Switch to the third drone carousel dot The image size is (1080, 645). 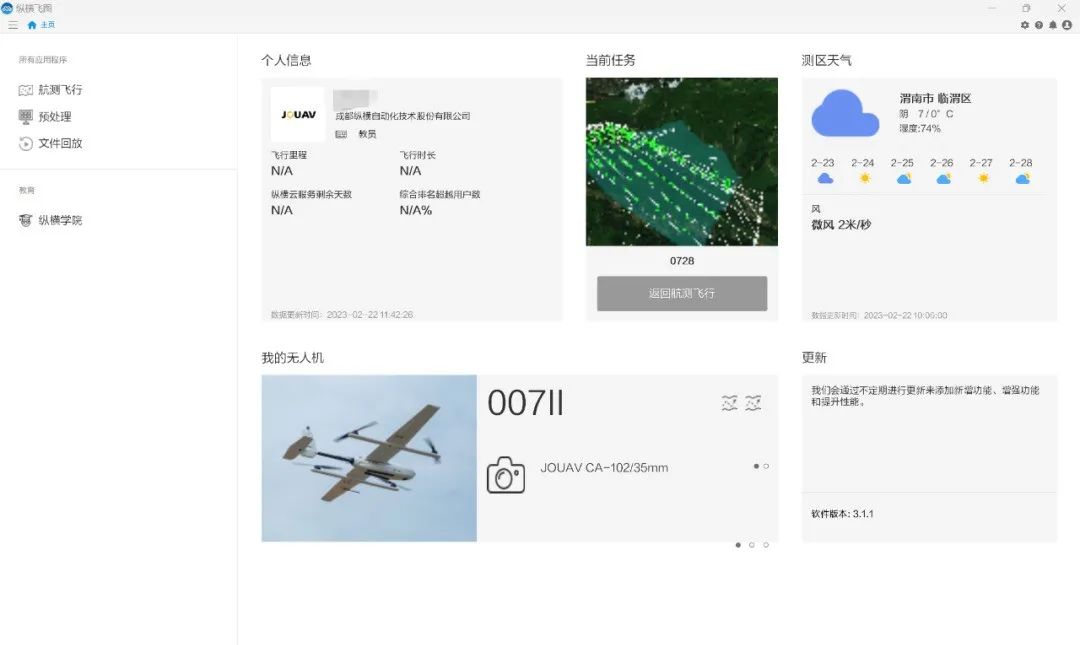coord(766,545)
